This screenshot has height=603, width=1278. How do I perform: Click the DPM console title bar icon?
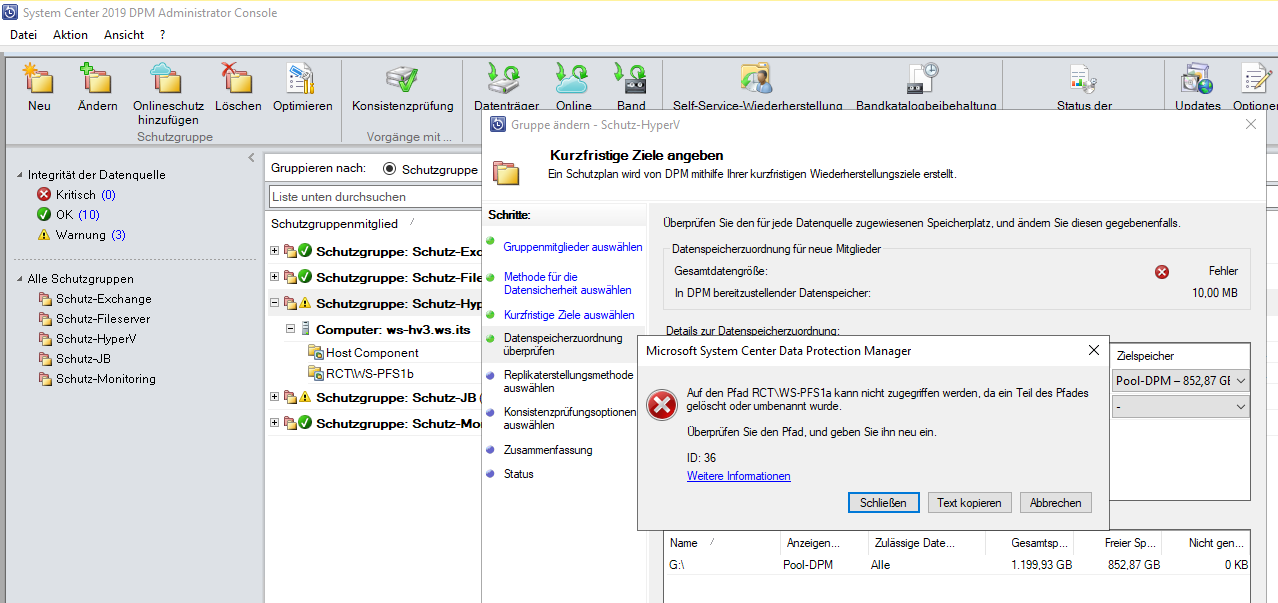coord(11,13)
